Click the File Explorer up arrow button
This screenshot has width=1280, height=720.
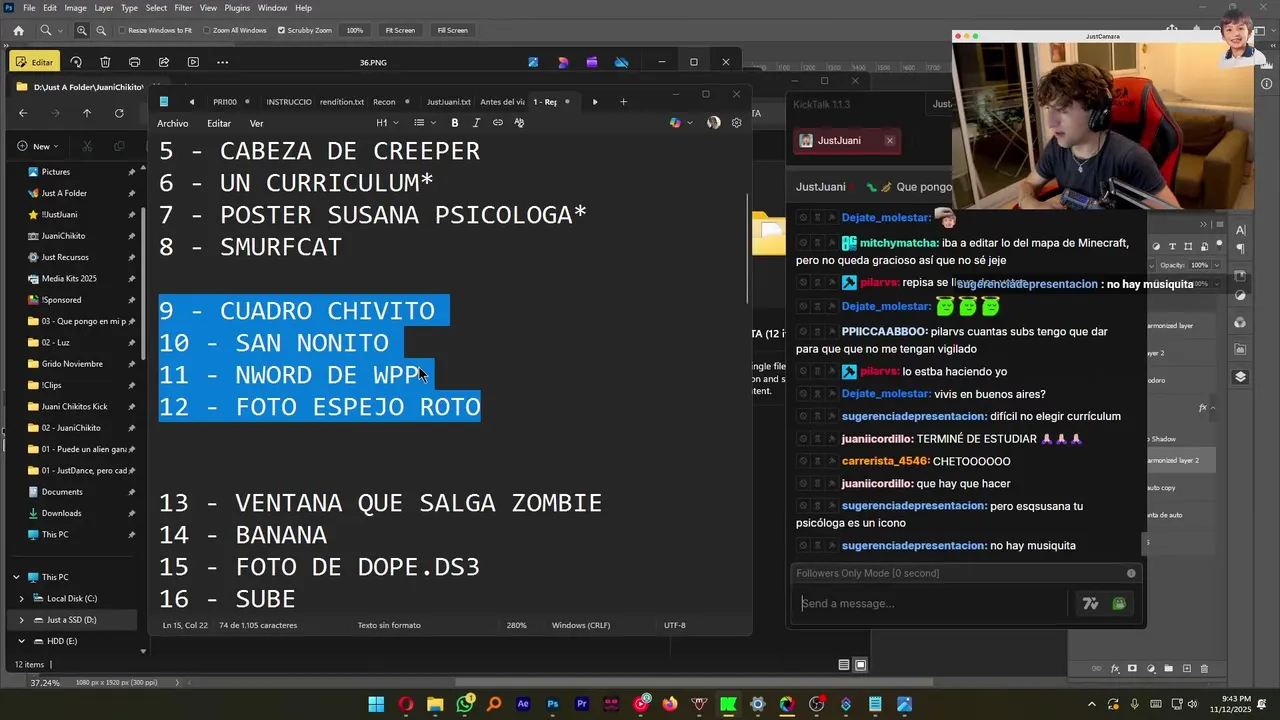point(87,113)
